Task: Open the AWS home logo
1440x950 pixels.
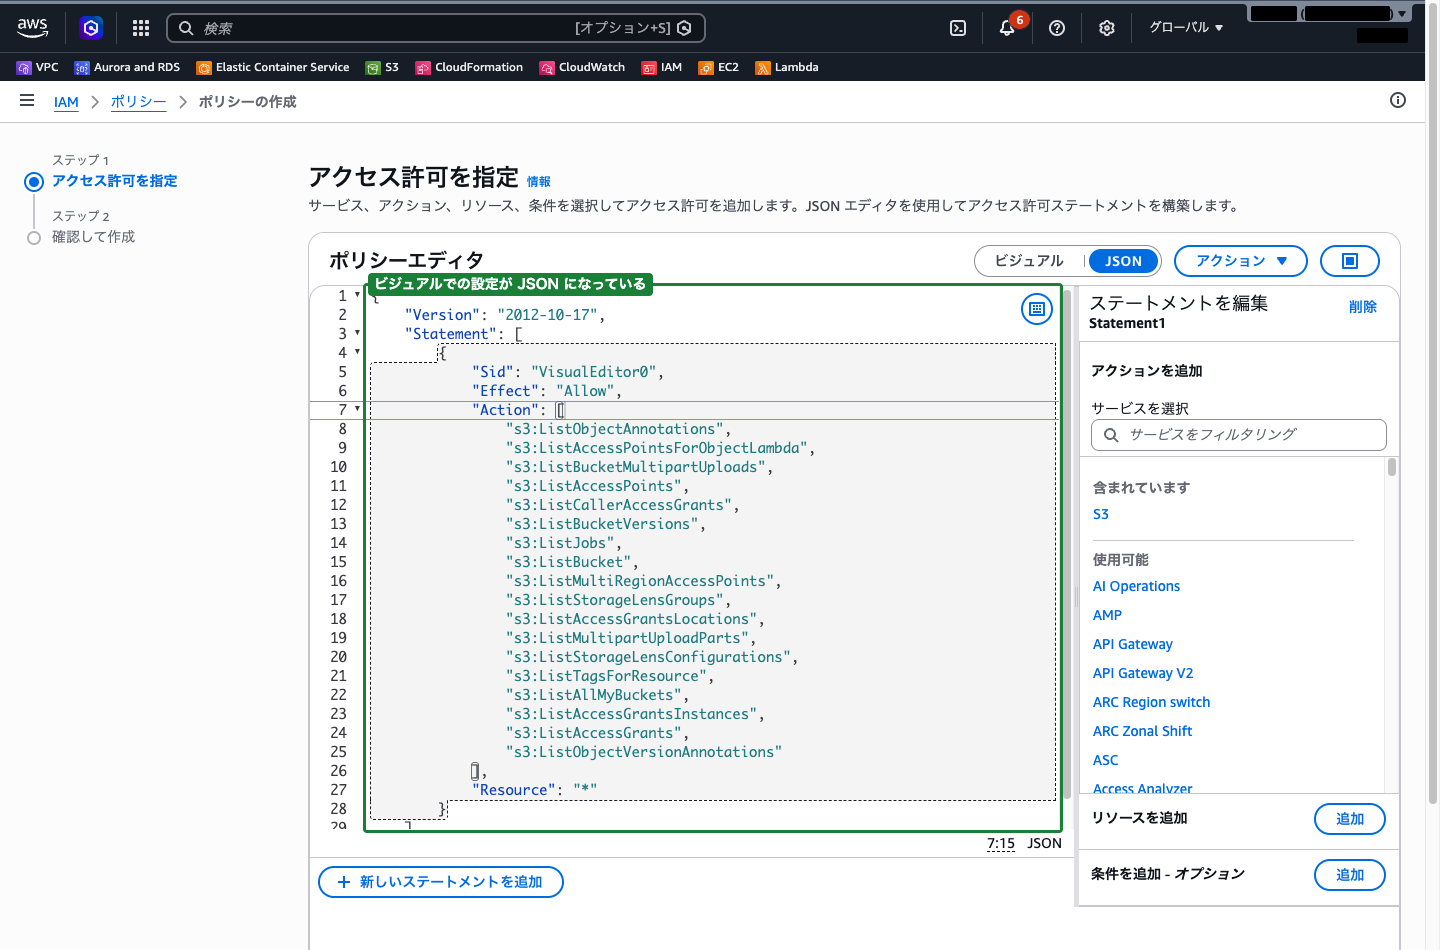Action: click(33, 28)
